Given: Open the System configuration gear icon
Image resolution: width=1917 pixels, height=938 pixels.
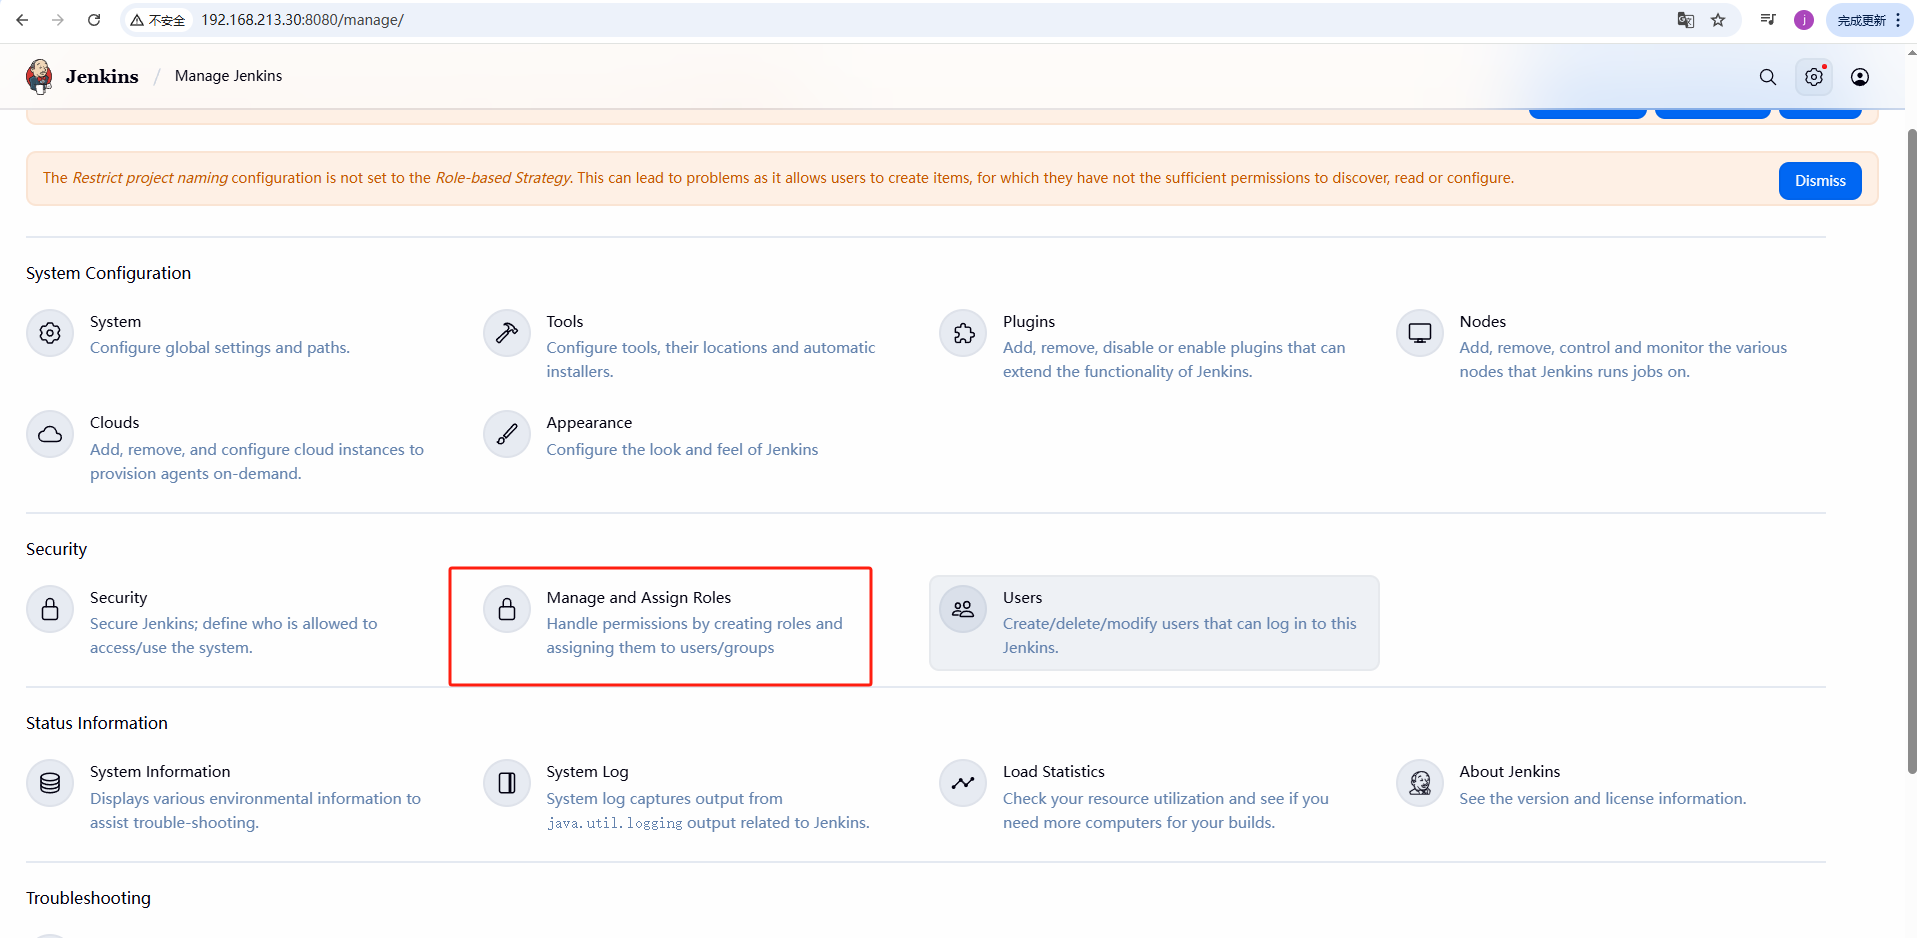Looking at the screenshot, I should (50, 333).
